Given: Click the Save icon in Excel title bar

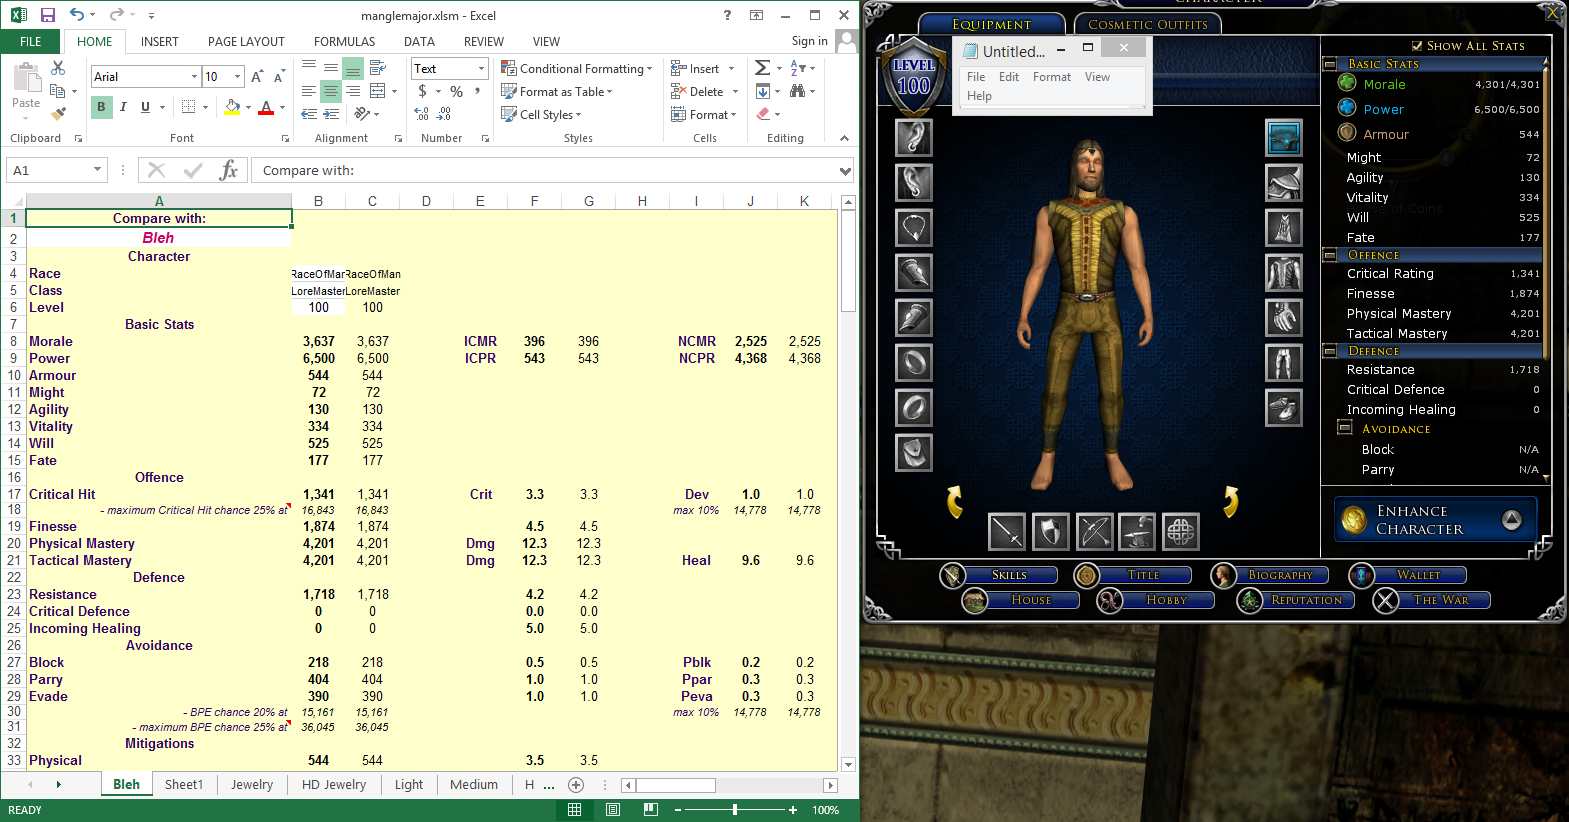Looking at the screenshot, I should click(x=47, y=15).
